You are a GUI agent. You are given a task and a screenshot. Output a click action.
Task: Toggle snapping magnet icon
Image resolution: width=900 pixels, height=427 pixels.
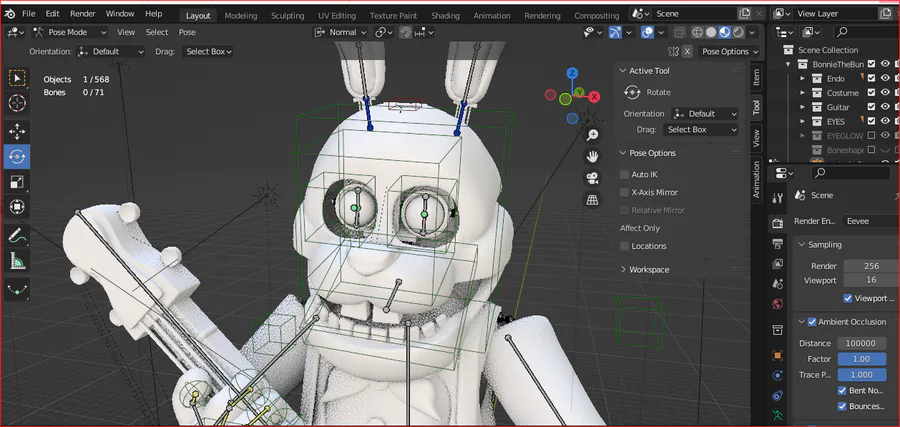406,33
